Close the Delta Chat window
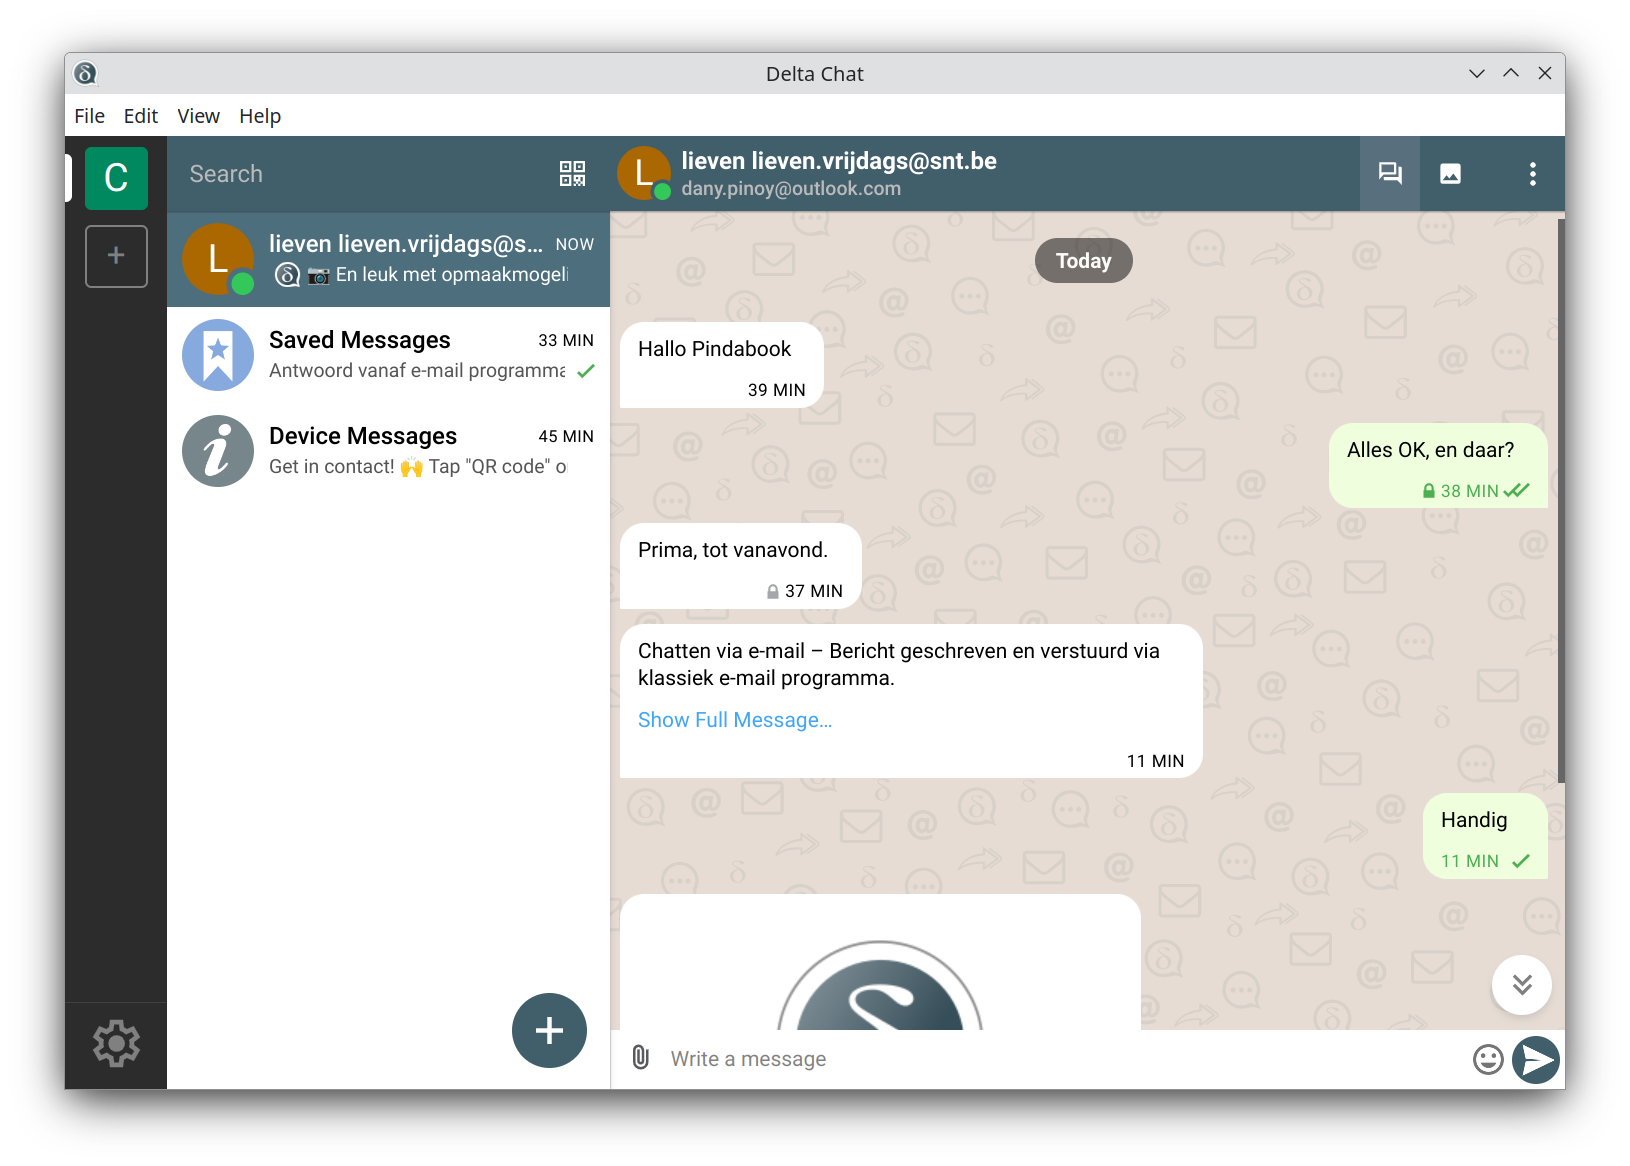The image size is (1630, 1166). coord(1544,73)
